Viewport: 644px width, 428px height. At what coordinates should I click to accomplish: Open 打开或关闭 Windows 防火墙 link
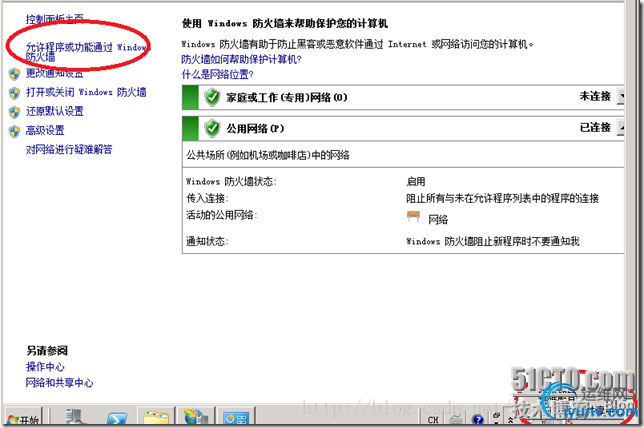[x=86, y=92]
